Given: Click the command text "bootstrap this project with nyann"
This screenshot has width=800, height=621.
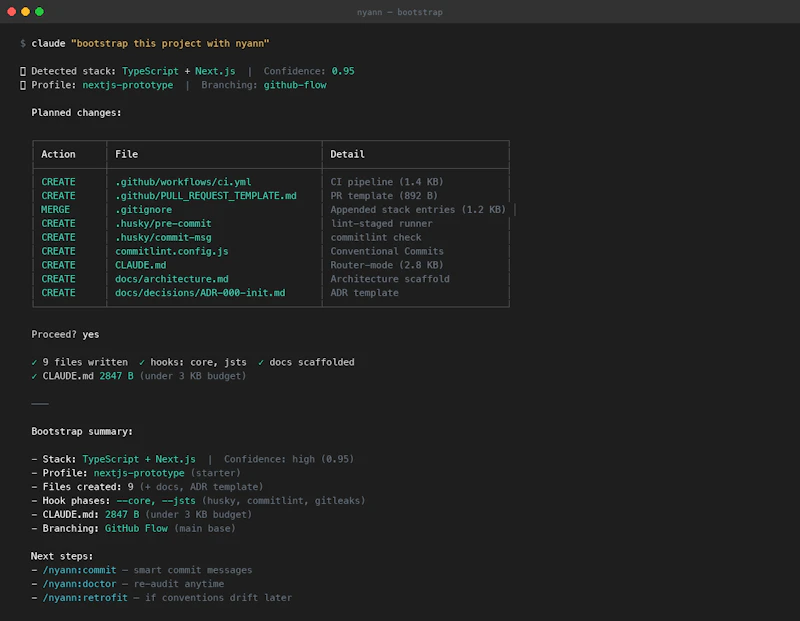Looking at the screenshot, I should (170, 43).
